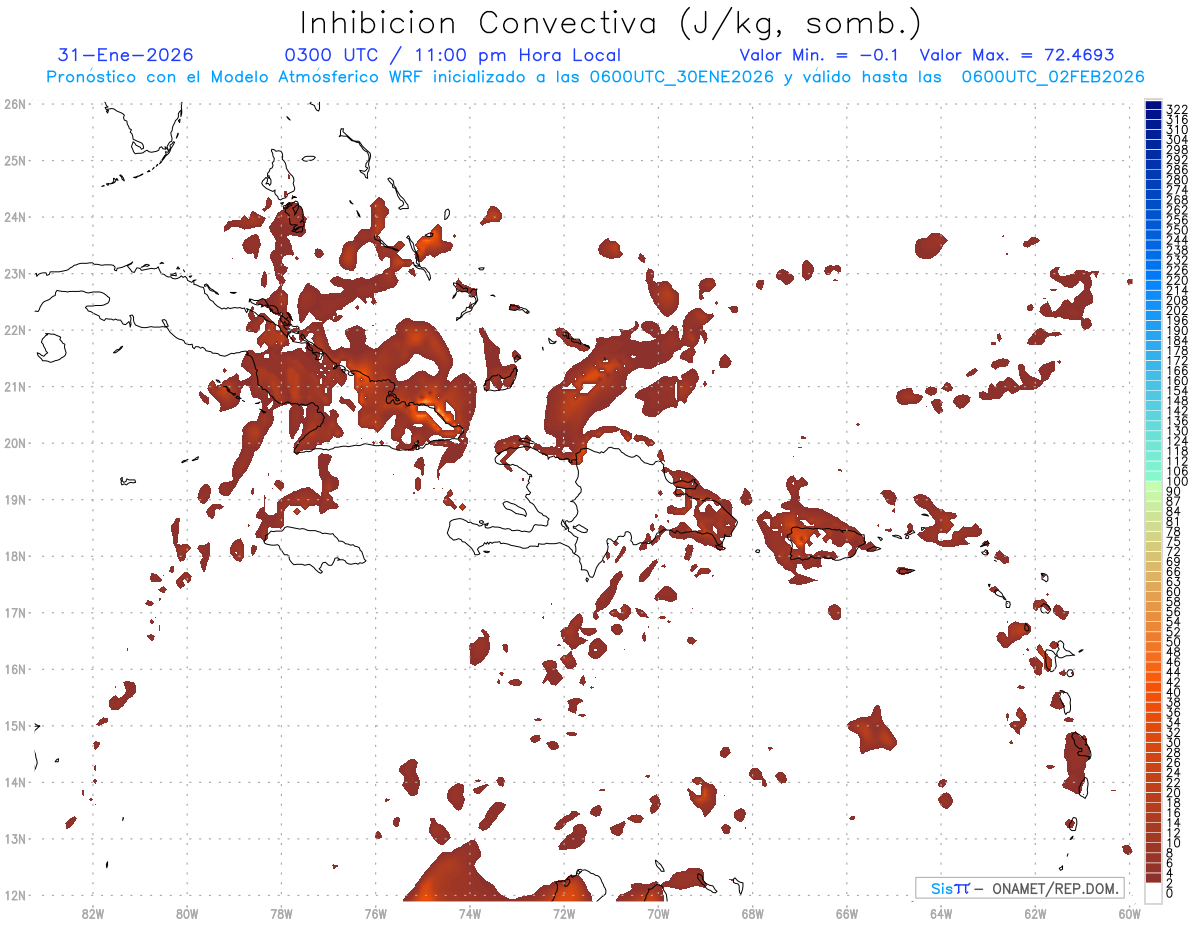Click the 13N latitude label
Viewport: 1200px width, 927px height.
click(15, 838)
